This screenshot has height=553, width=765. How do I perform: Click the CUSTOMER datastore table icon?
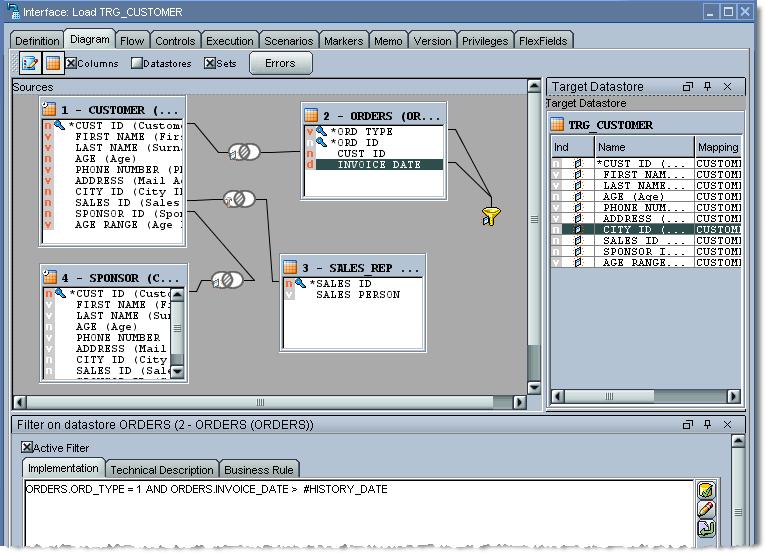[x=49, y=109]
